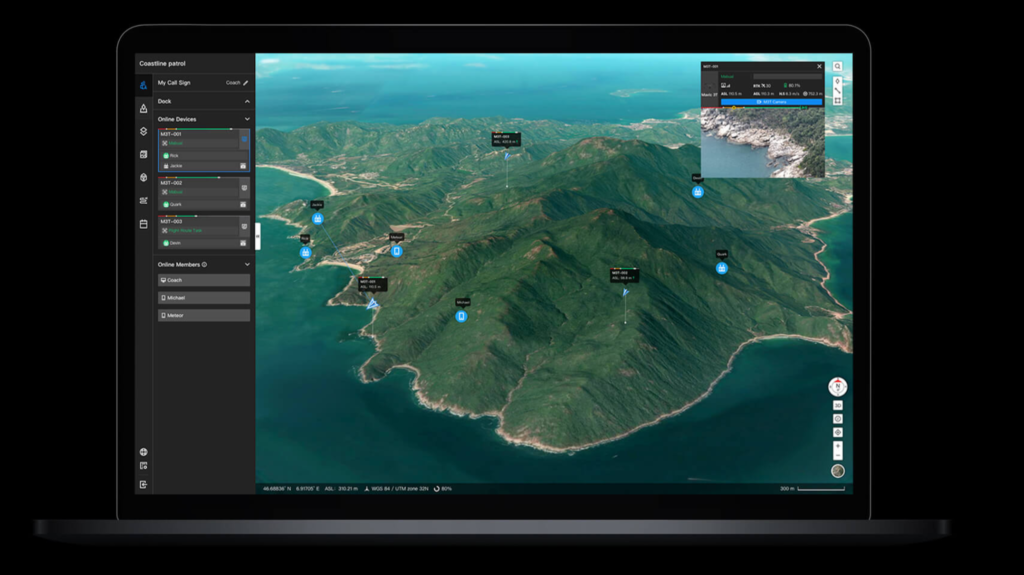Collapse the Online Devices section
Image resolution: width=1024 pixels, height=575 pixels.
click(246, 119)
